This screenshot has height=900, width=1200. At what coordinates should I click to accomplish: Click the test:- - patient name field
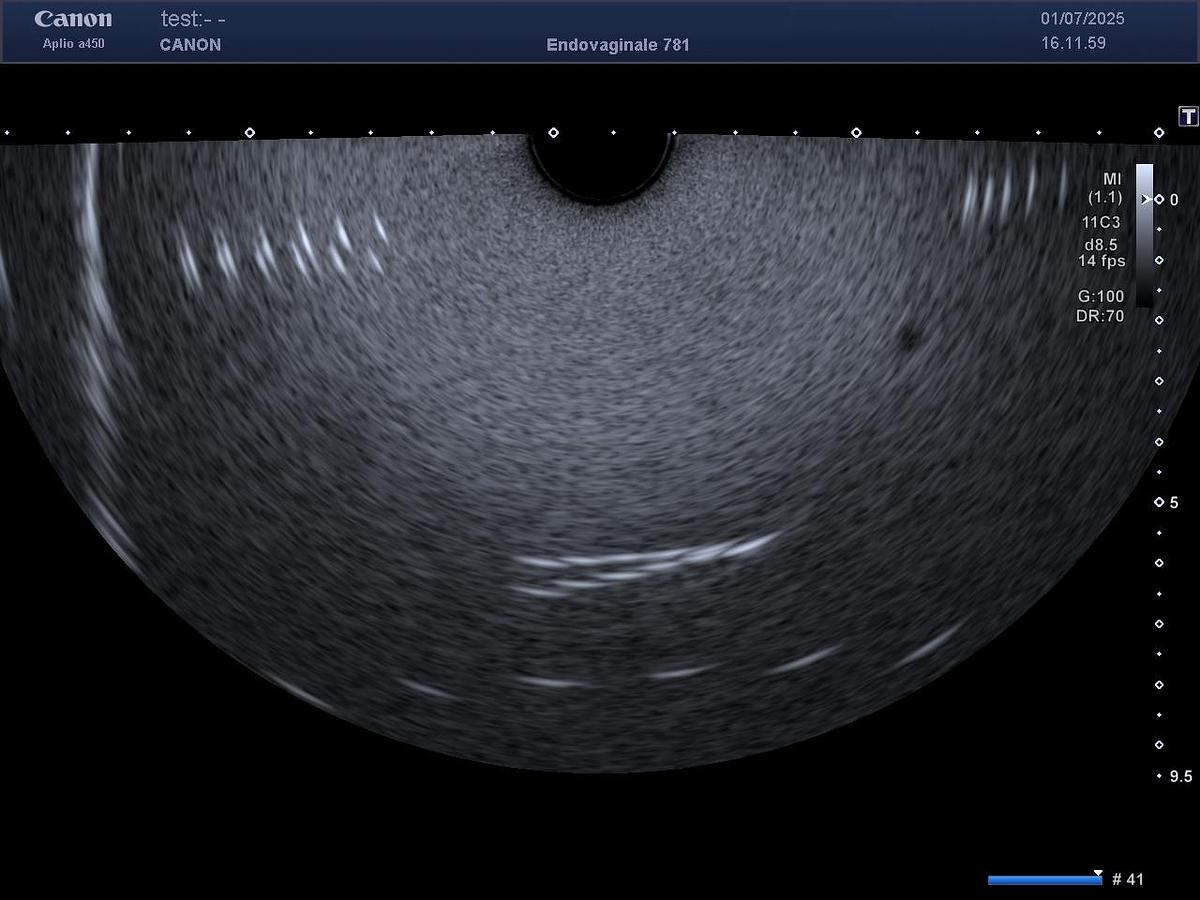point(192,19)
